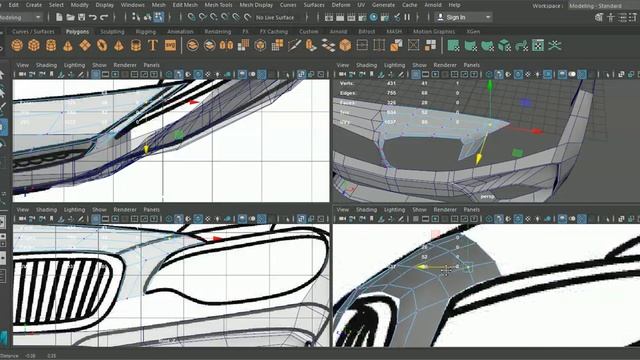The height and width of the screenshot is (360, 640).
Task: Toggle snap to curves magnet icon
Action: [202, 17]
